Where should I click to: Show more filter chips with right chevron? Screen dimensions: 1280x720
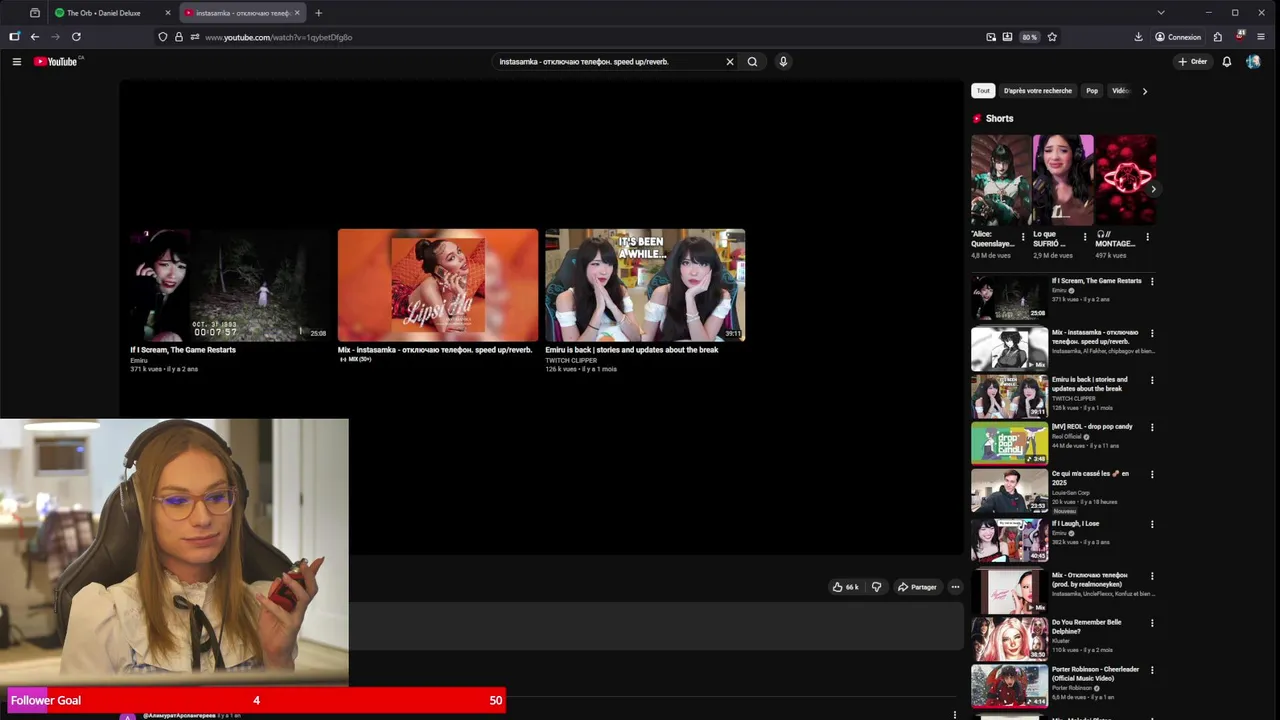1145,91
